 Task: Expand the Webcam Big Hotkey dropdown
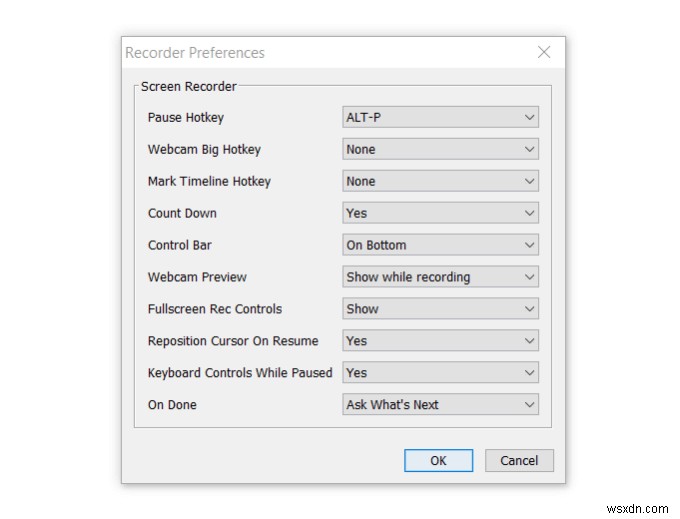pos(440,150)
